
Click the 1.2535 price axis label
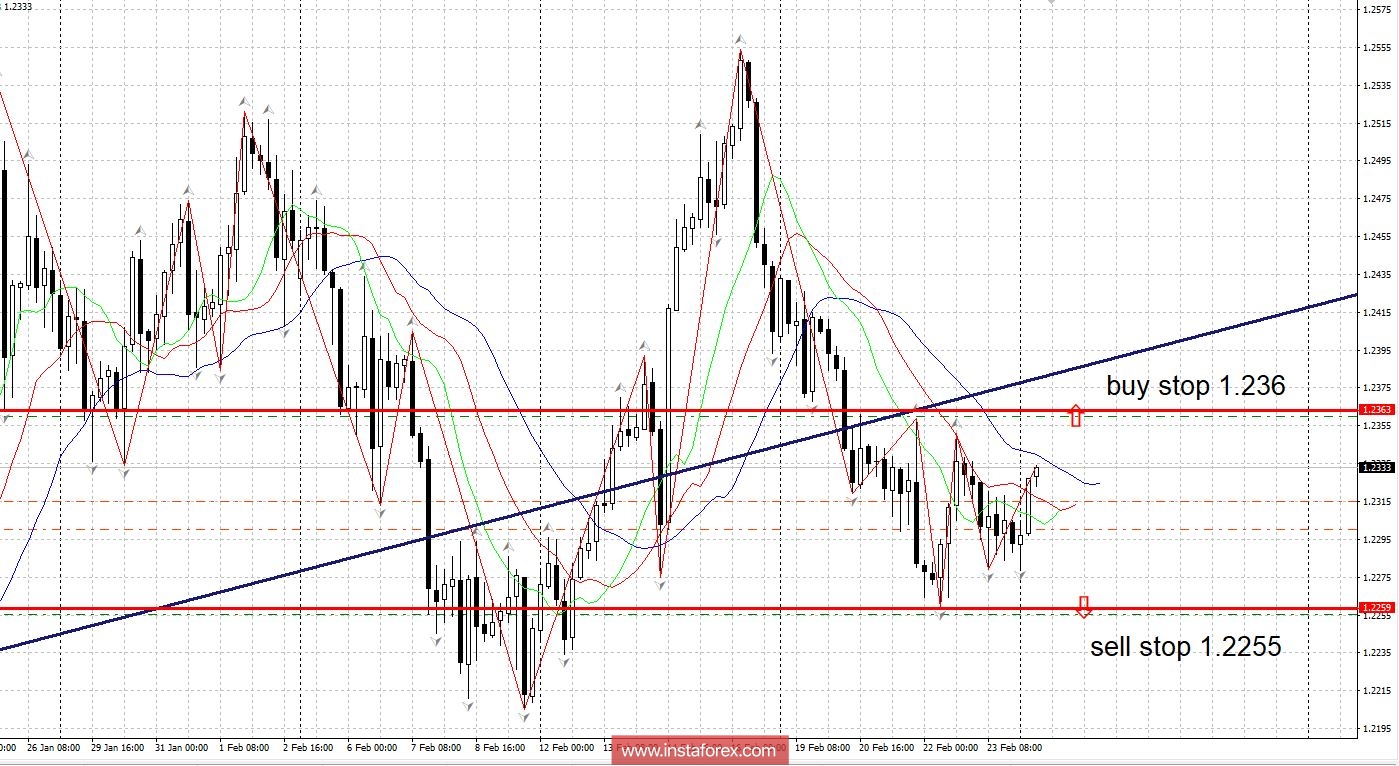[1377, 85]
